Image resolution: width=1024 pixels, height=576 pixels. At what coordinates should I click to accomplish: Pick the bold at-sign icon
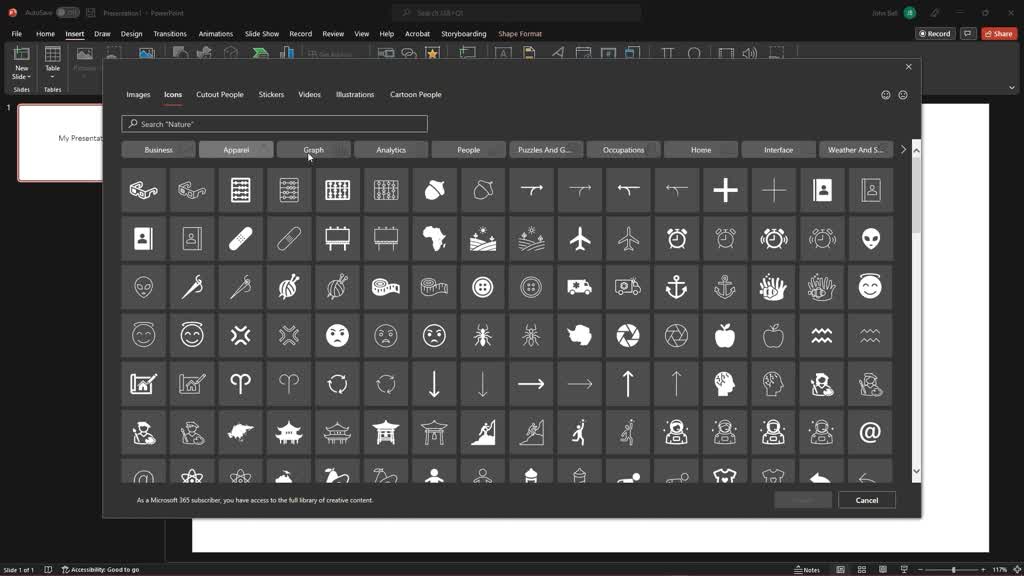871,432
